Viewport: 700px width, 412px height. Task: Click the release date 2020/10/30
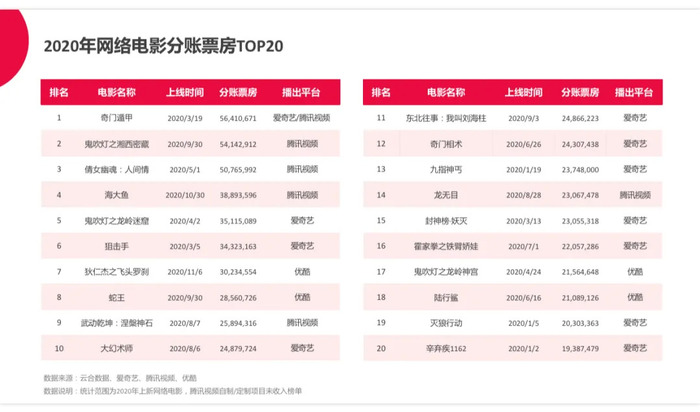point(185,195)
